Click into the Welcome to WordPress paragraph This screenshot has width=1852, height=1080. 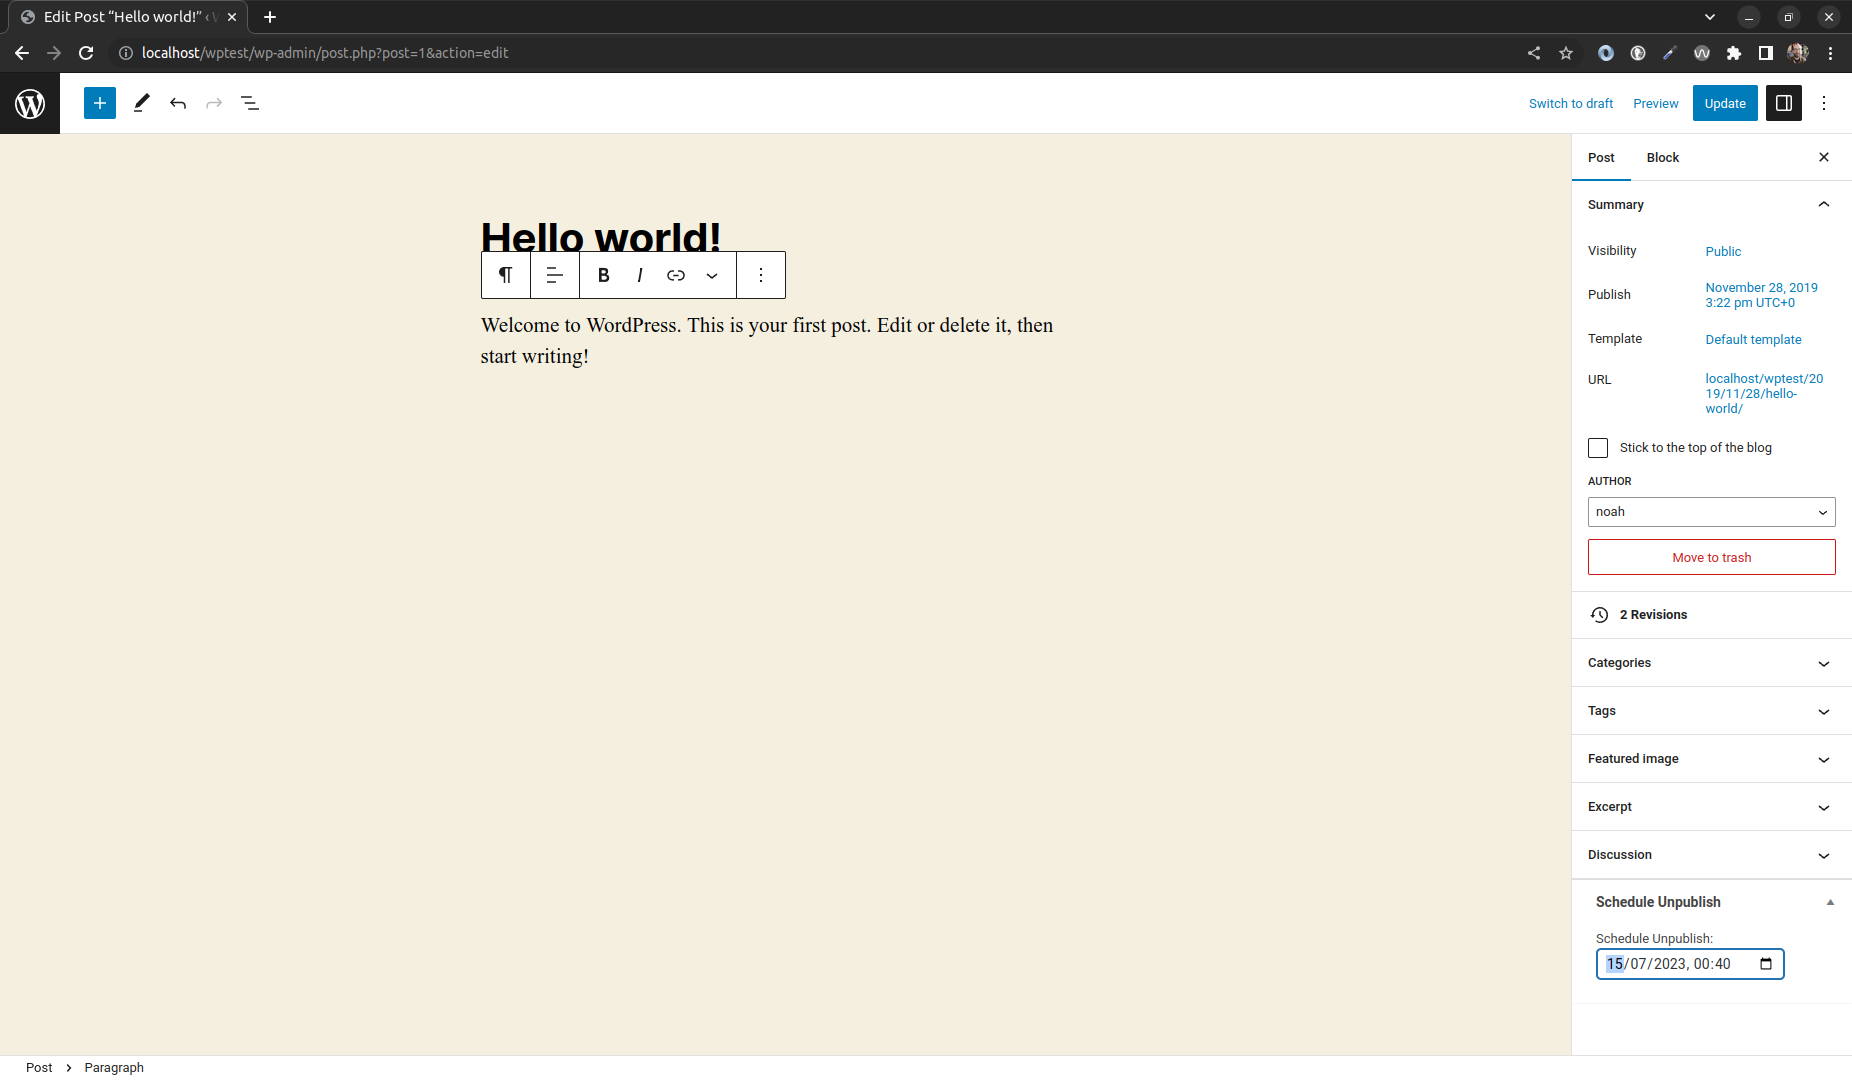[x=767, y=341]
